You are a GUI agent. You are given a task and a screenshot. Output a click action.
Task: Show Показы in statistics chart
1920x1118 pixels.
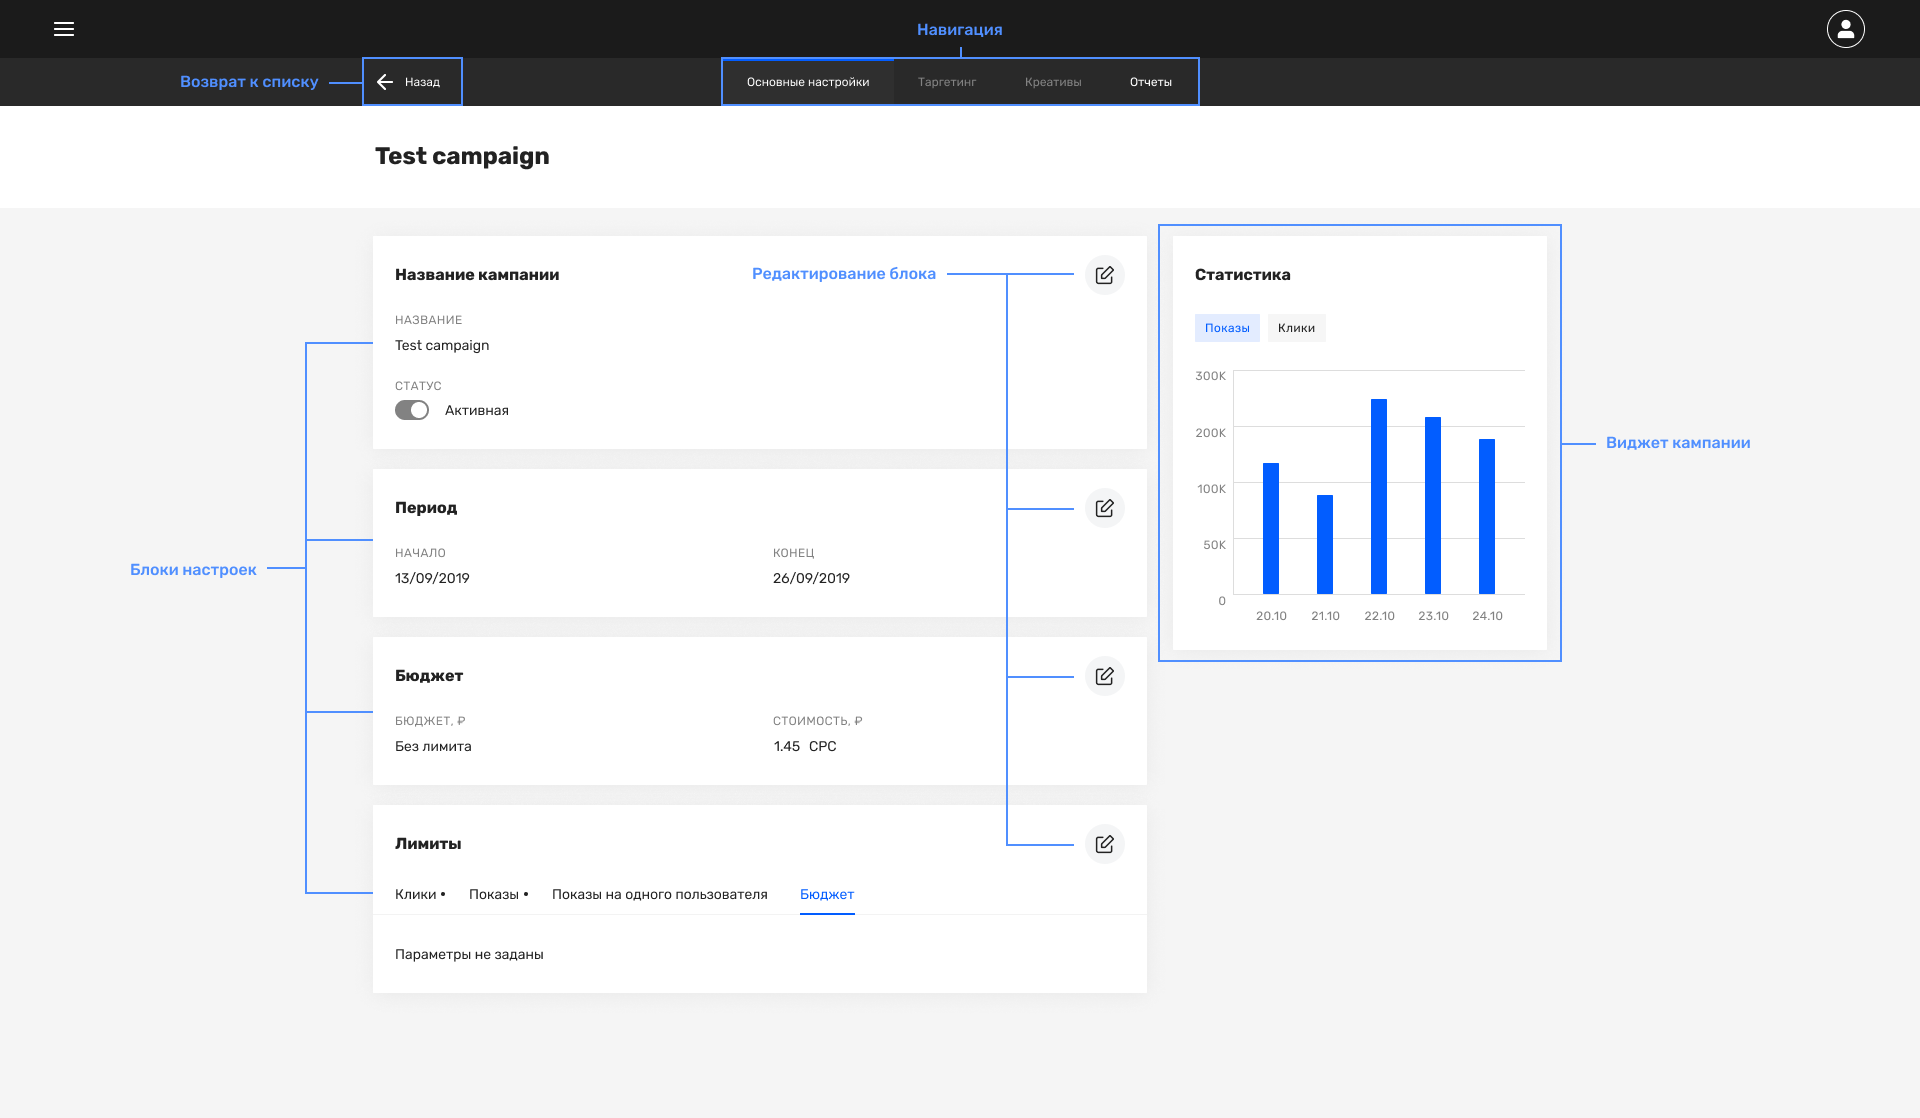1227,328
